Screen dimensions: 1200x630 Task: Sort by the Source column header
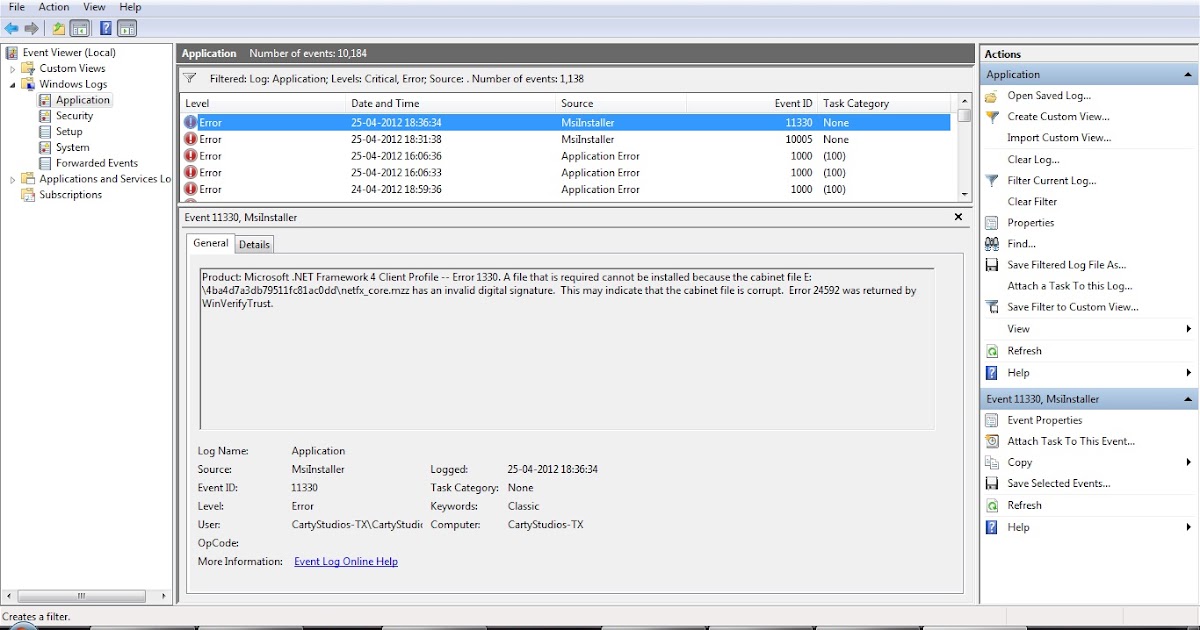pyautogui.click(x=620, y=103)
